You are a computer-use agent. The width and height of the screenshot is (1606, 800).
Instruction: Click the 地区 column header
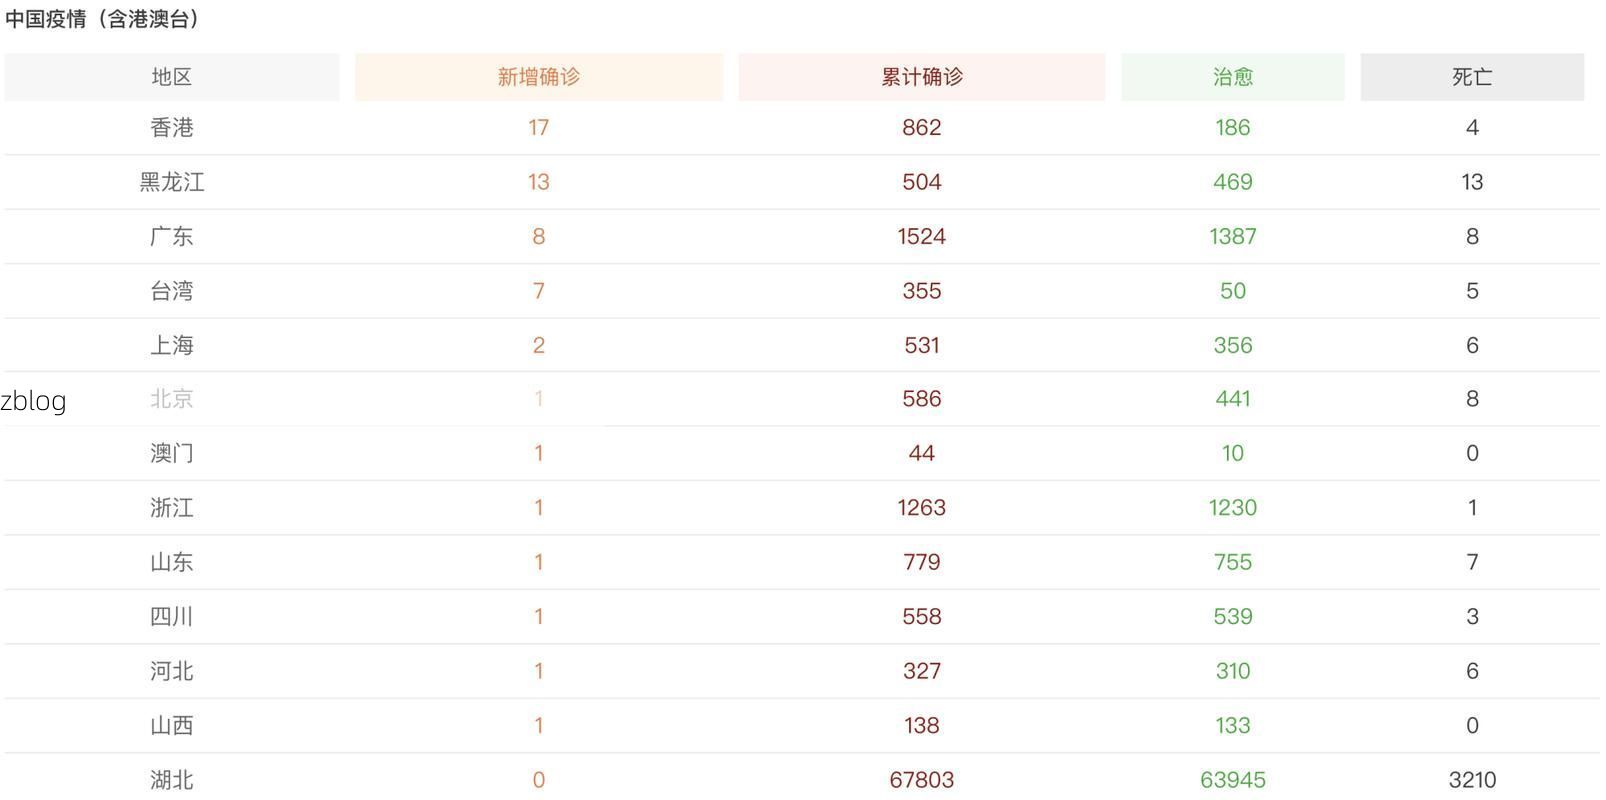pos(172,77)
